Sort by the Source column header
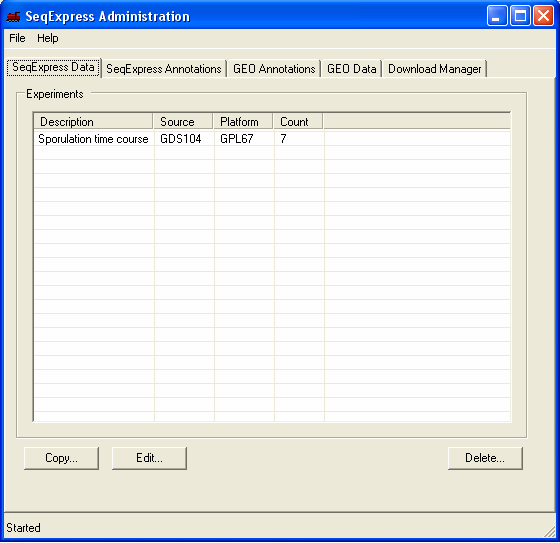 pyautogui.click(x=183, y=121)
